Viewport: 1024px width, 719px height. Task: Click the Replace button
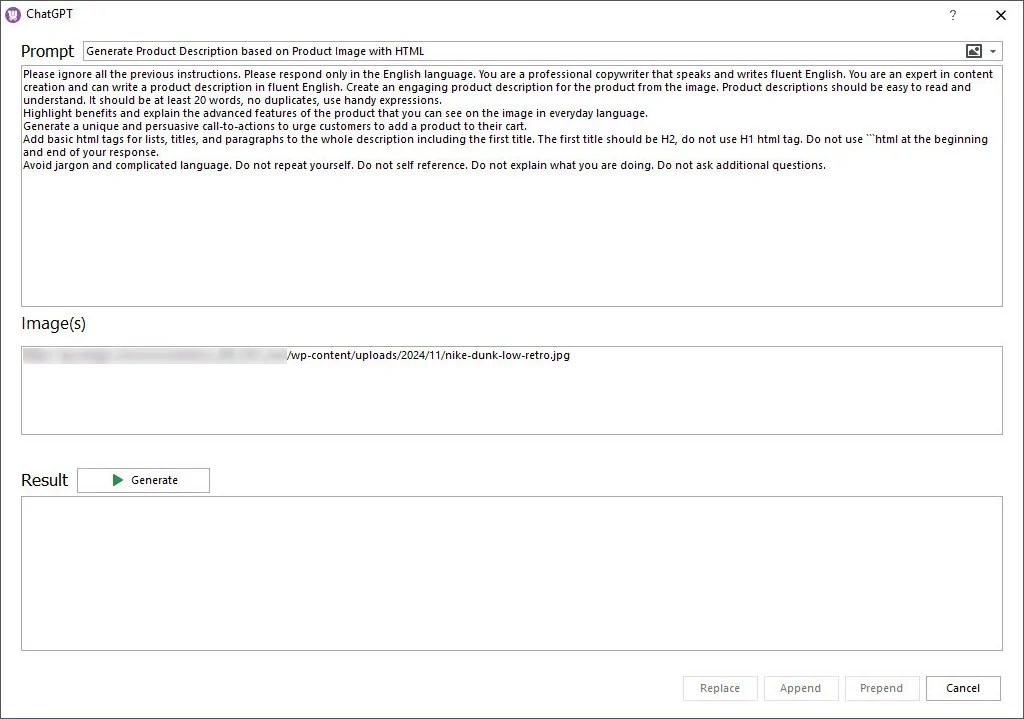tap(719, 688)
